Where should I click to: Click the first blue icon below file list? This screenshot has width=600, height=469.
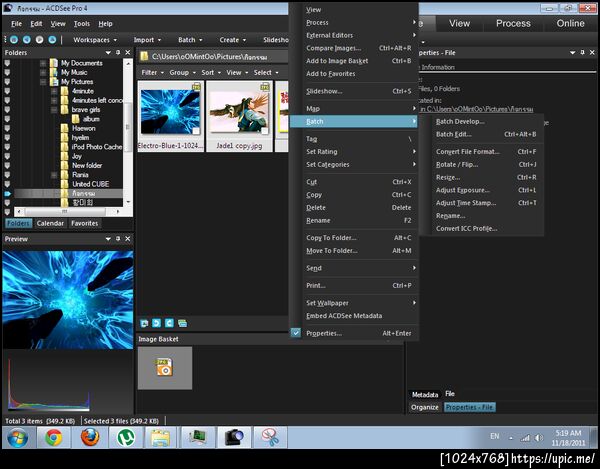coord(144,323)
